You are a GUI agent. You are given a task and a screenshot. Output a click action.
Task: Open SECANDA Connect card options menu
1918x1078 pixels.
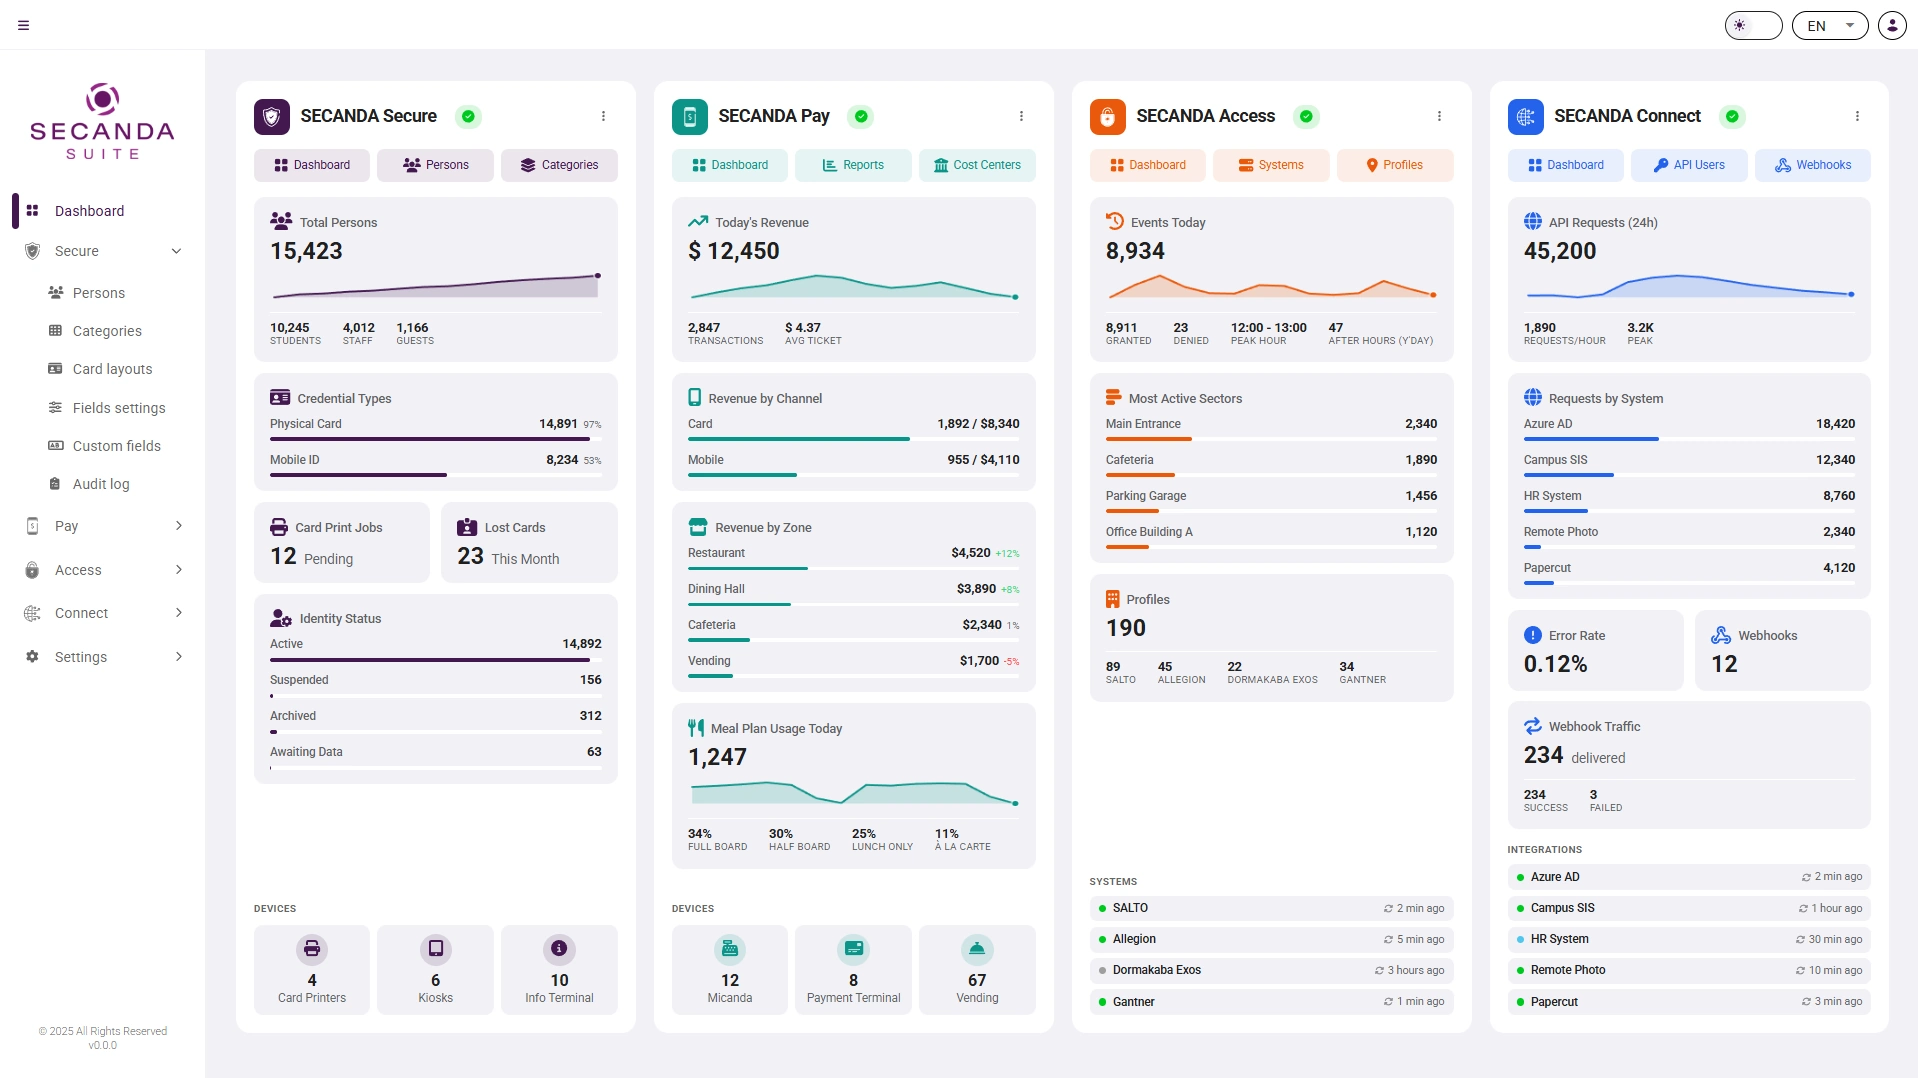pos(1857,116)
